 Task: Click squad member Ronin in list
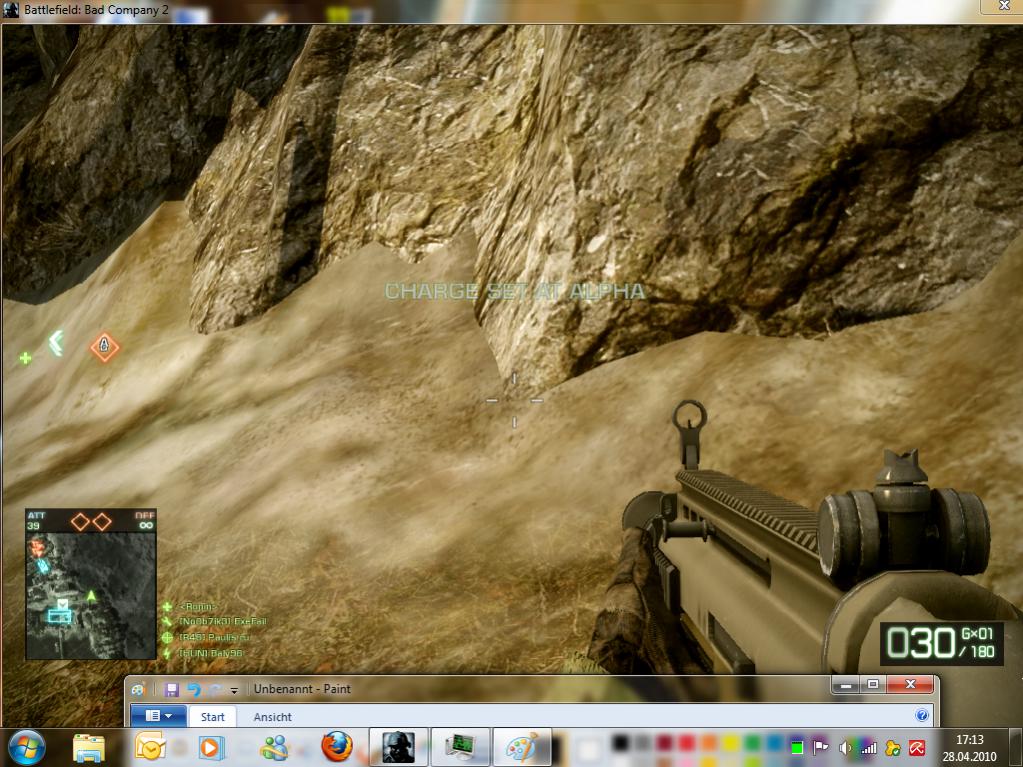[x=197, y=607]
